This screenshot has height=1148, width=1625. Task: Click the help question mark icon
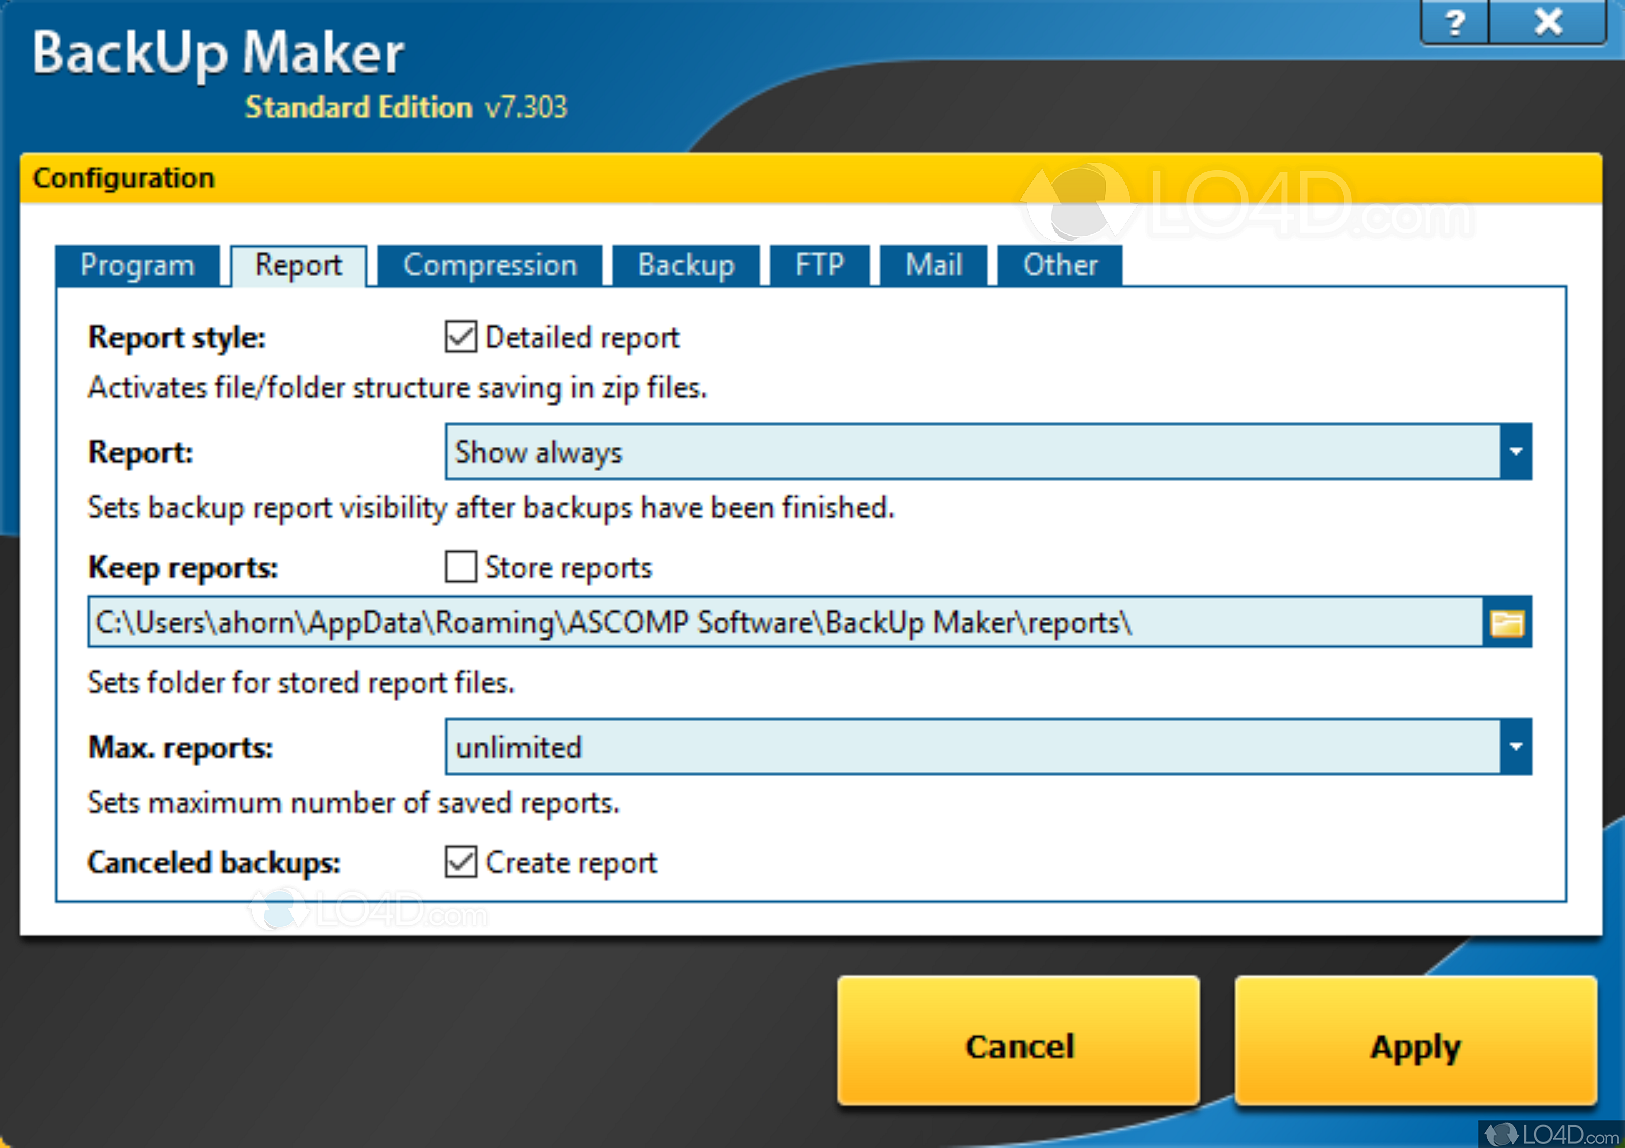[x=1453, y=21]
